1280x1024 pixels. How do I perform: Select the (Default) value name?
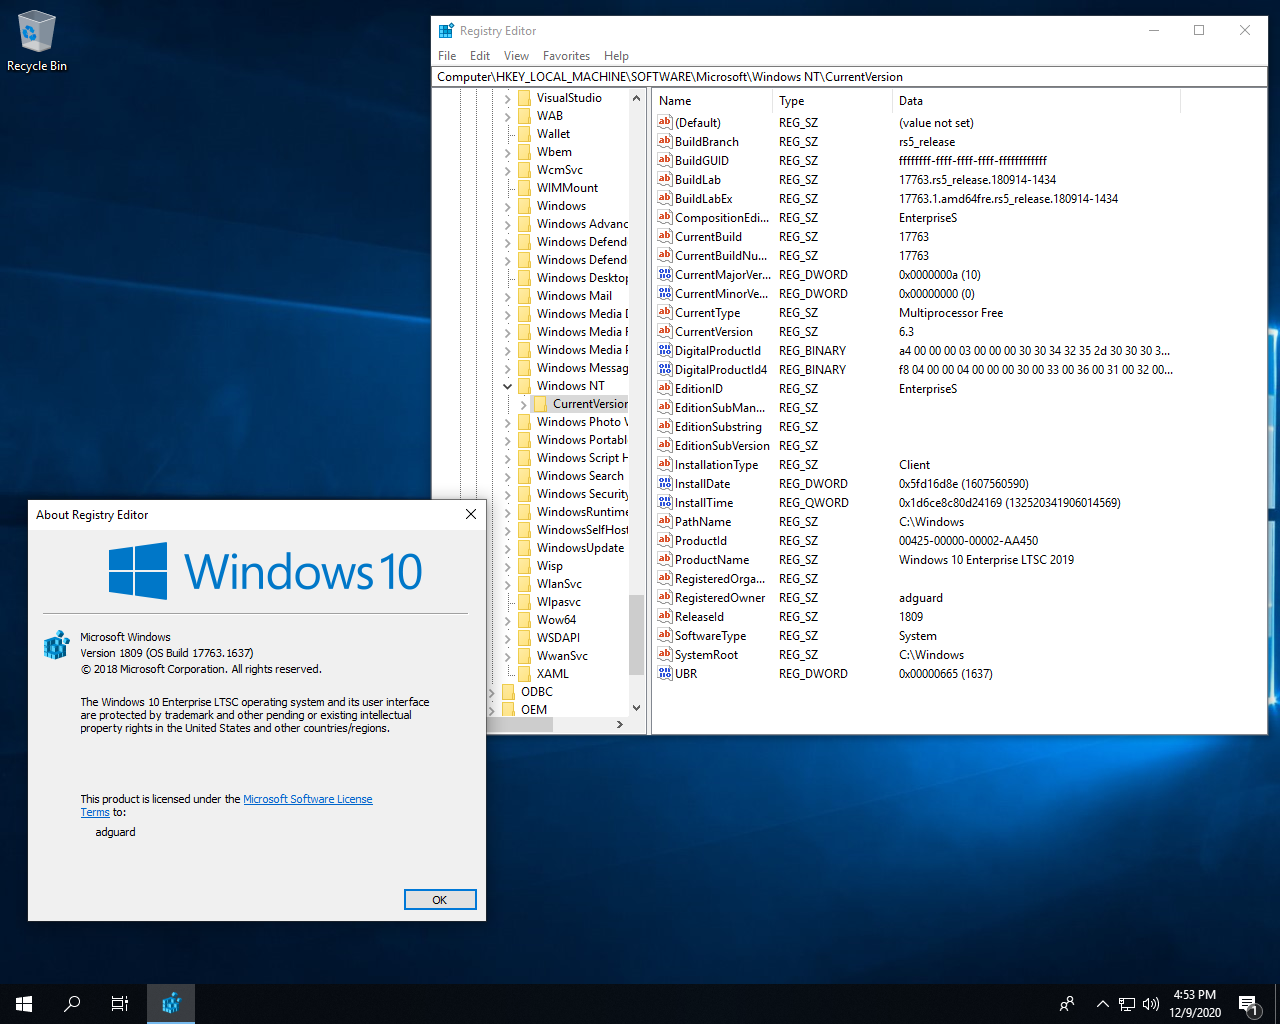click(x=697, y=122)
